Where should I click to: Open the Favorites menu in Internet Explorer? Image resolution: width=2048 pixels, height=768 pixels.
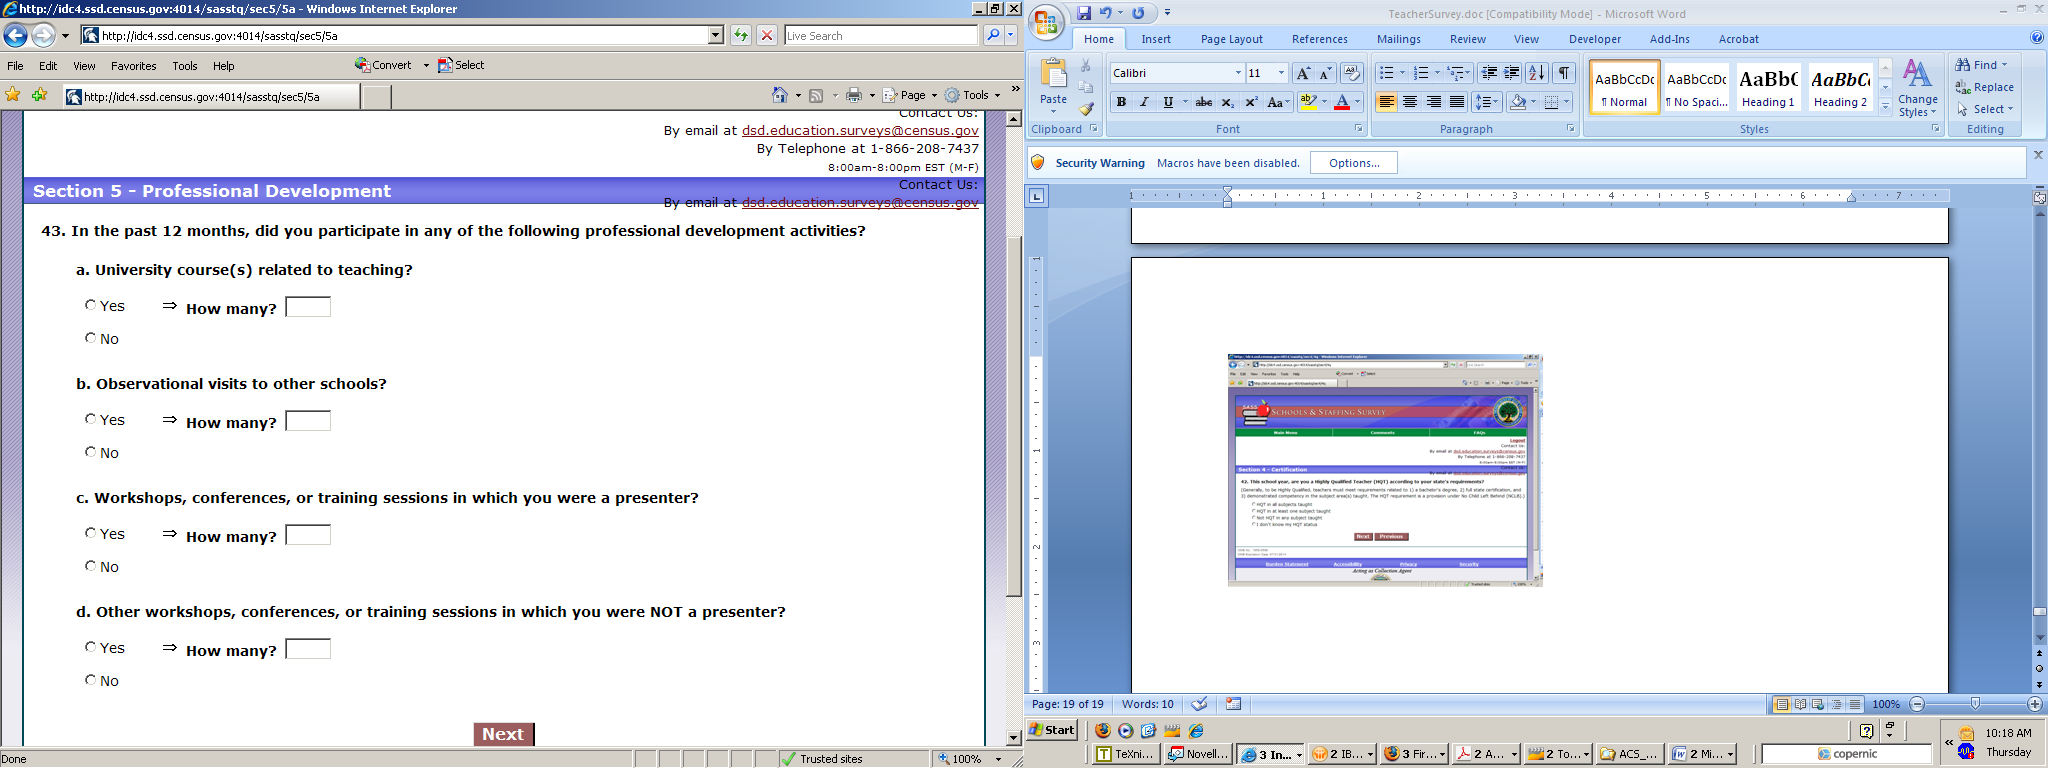(133, 66)
